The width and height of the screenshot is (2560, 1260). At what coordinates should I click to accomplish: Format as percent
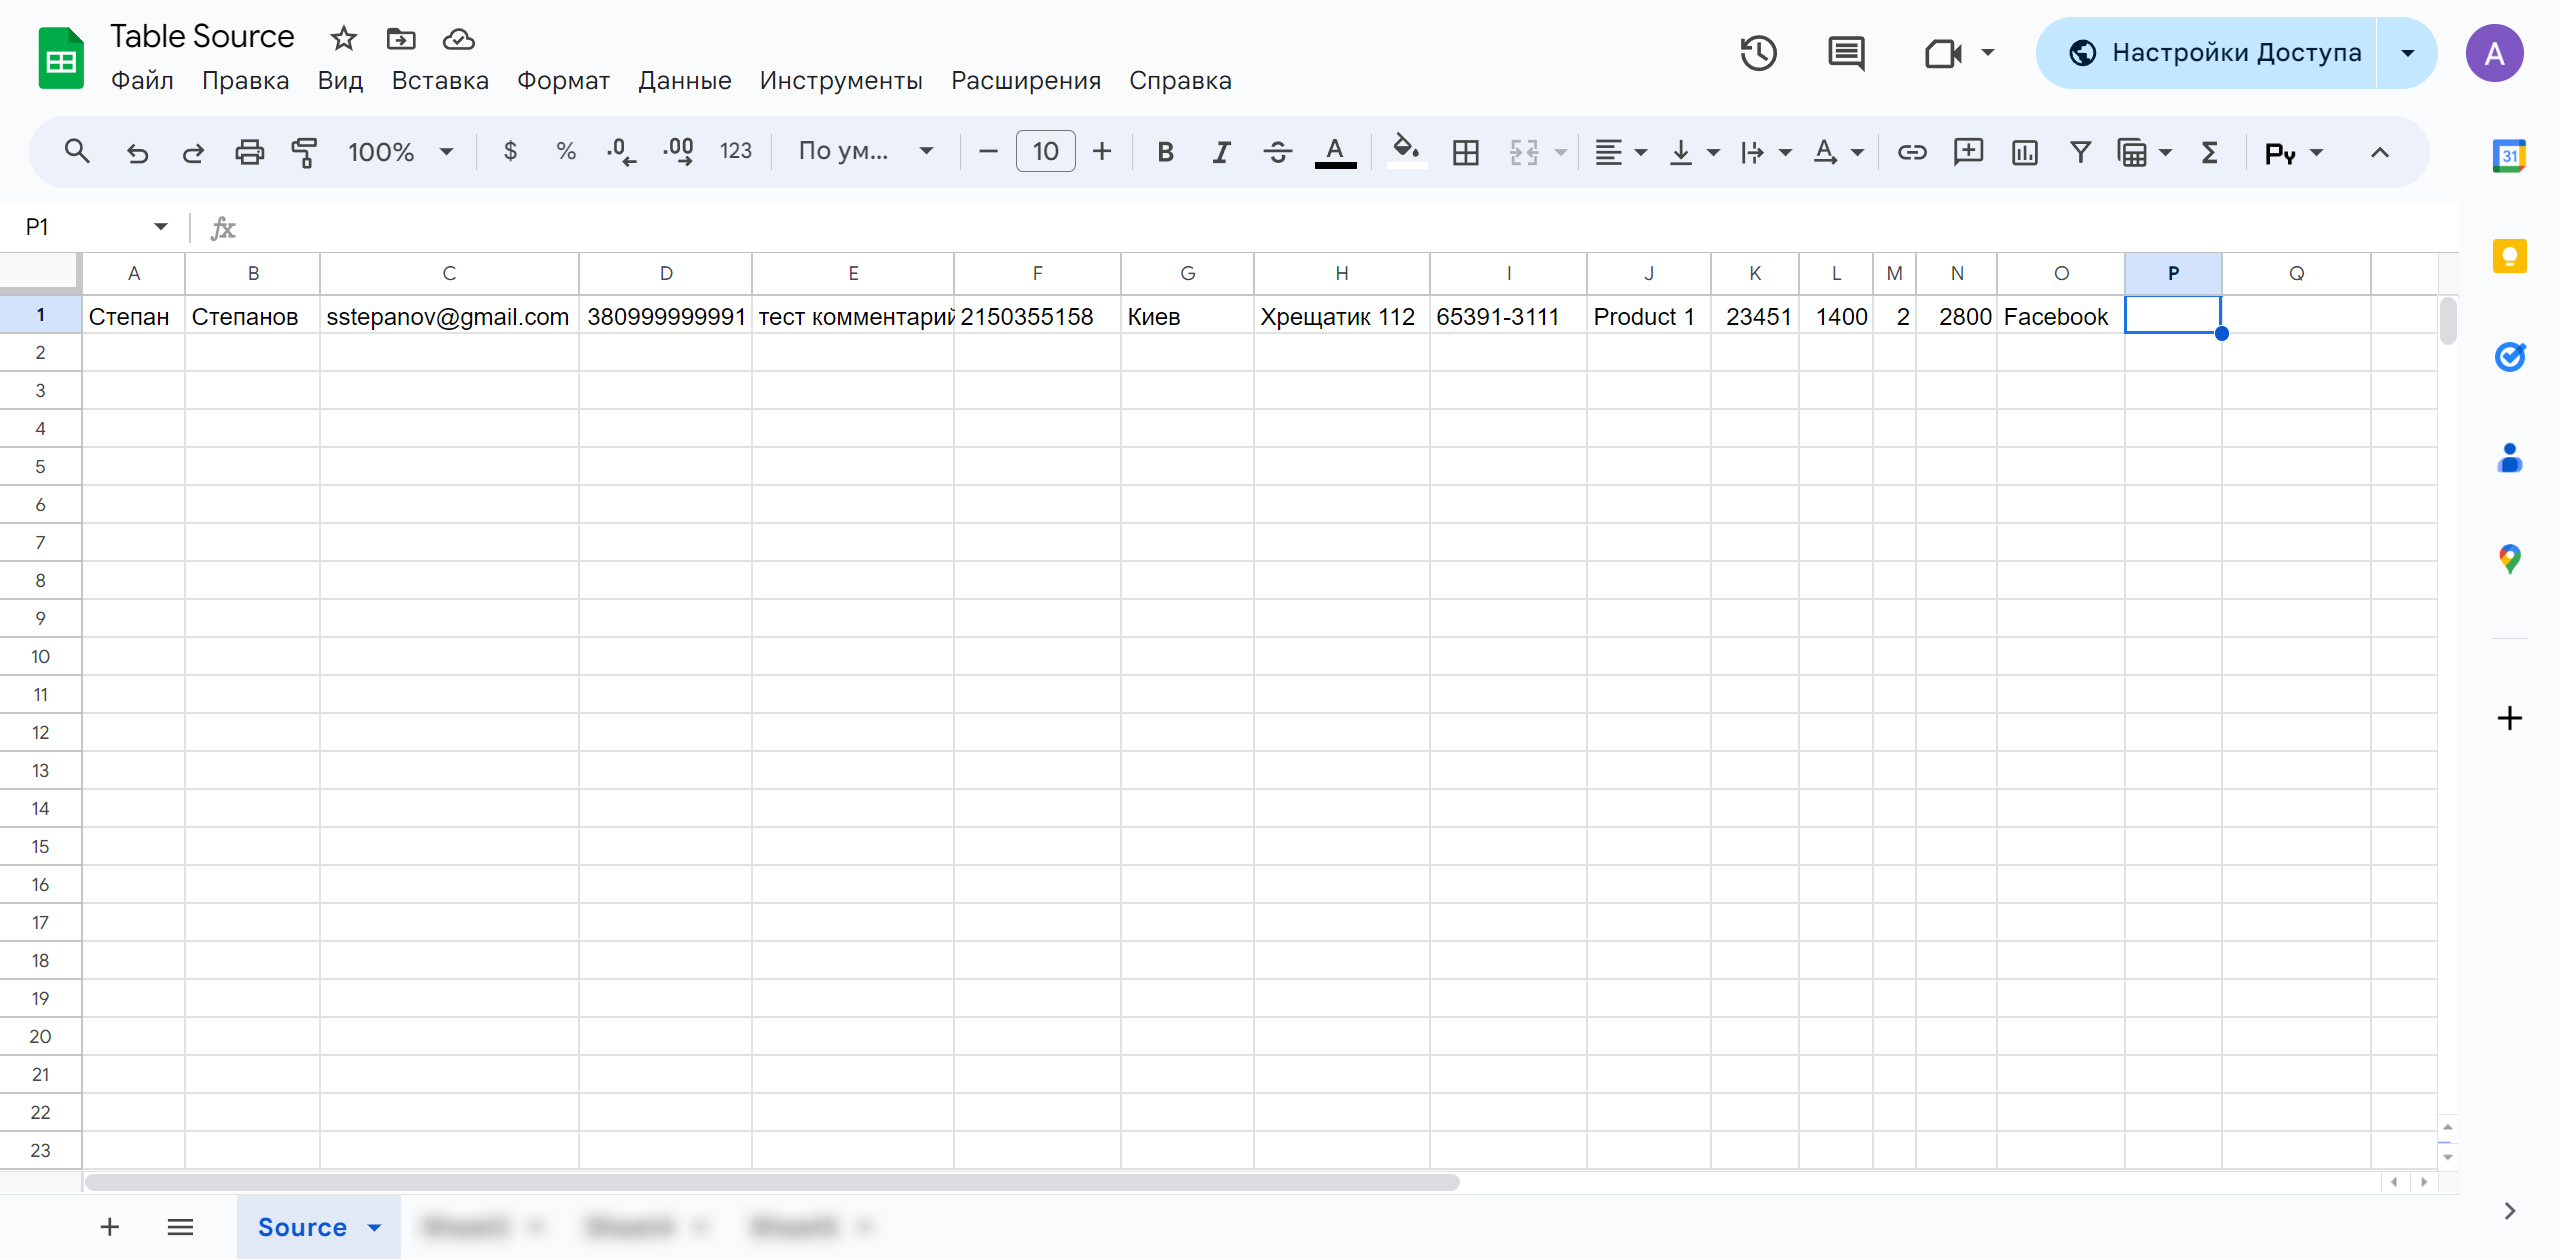566,152
